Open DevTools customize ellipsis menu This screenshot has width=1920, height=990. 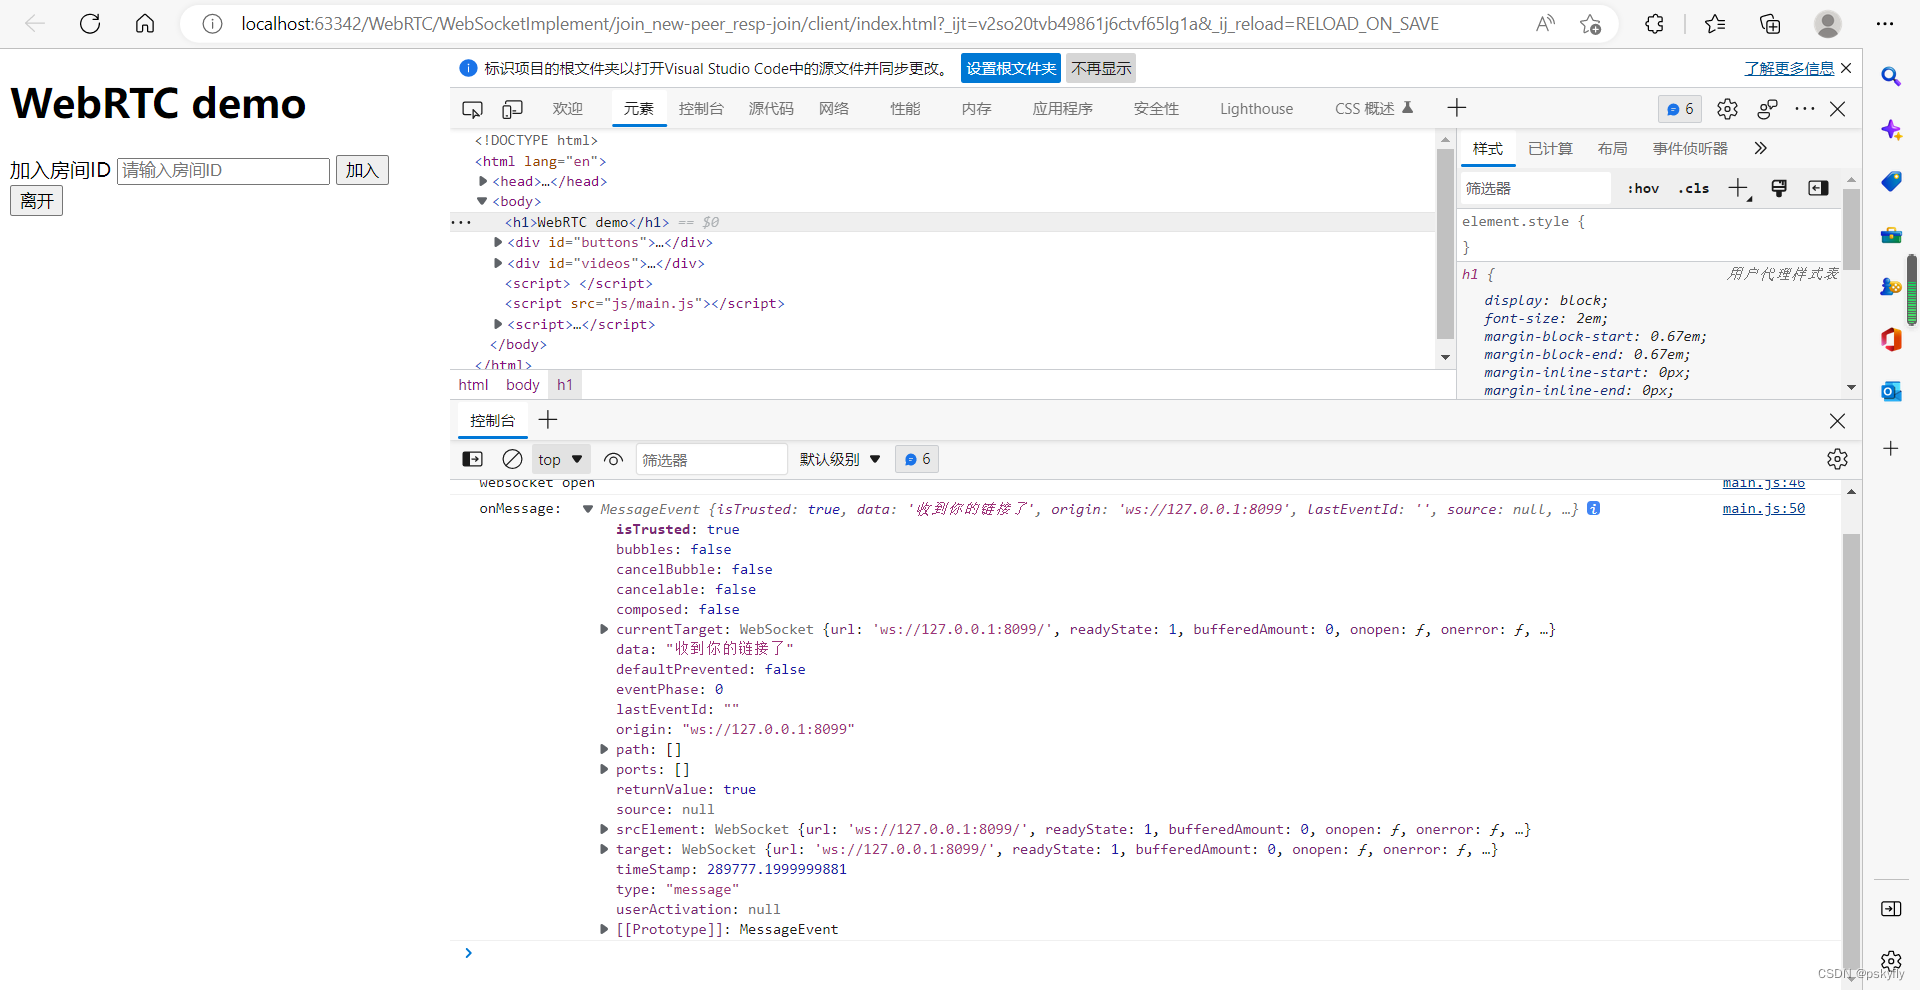1805,109
